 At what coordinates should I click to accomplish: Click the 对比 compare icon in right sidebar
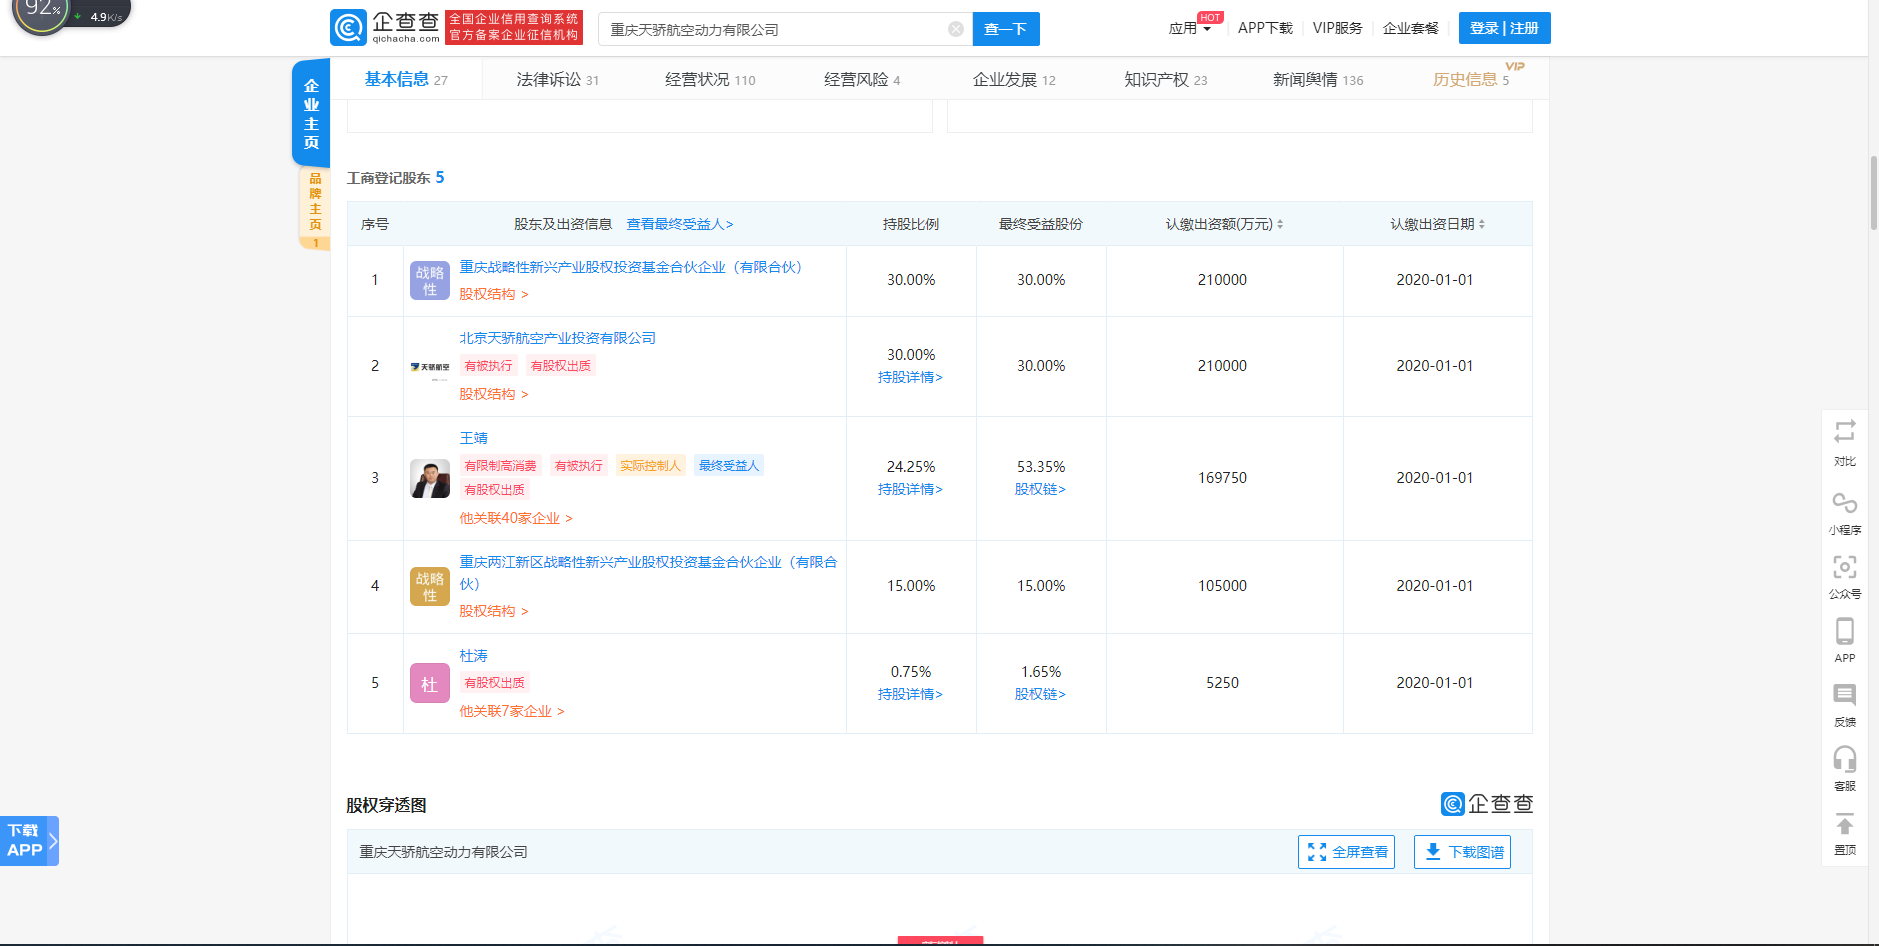(x=1844, y=432)
